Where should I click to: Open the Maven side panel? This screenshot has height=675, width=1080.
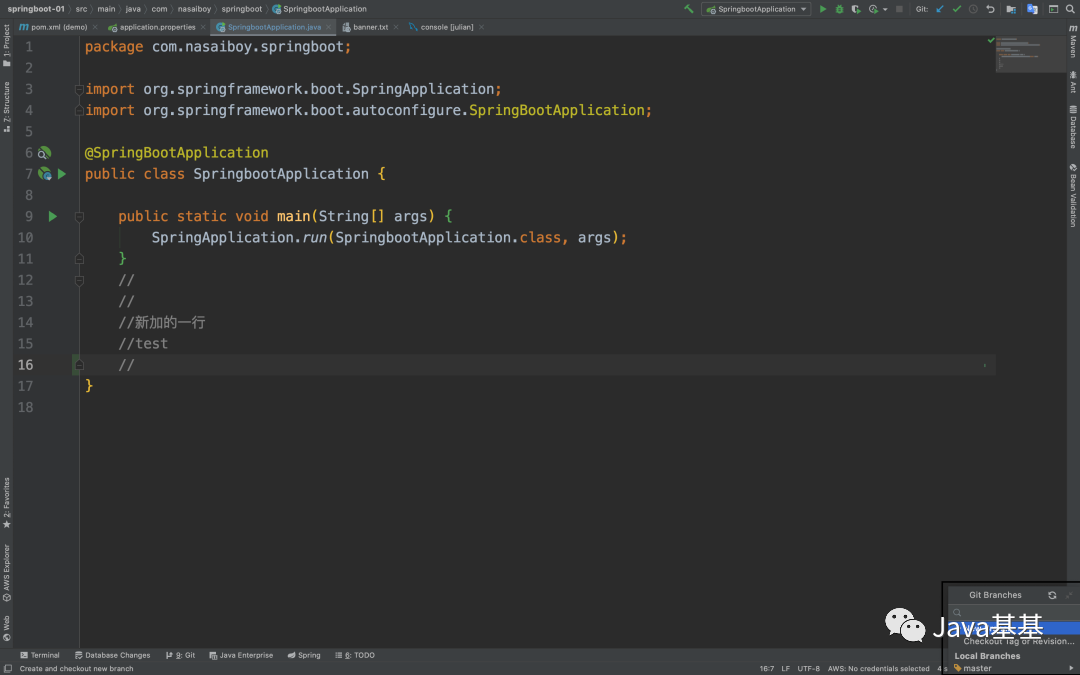1073,41
